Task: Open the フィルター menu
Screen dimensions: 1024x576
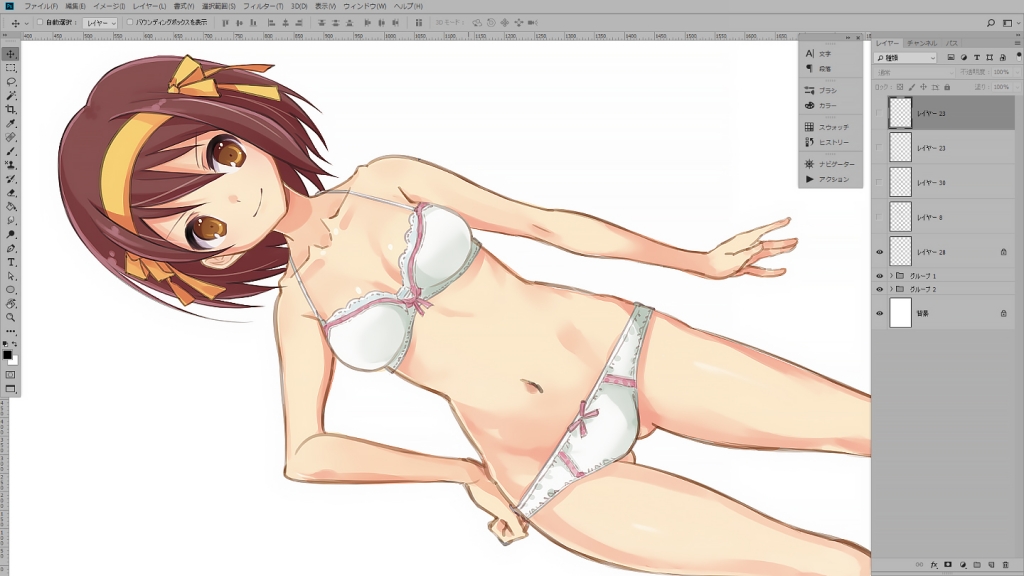Action: 262,6
